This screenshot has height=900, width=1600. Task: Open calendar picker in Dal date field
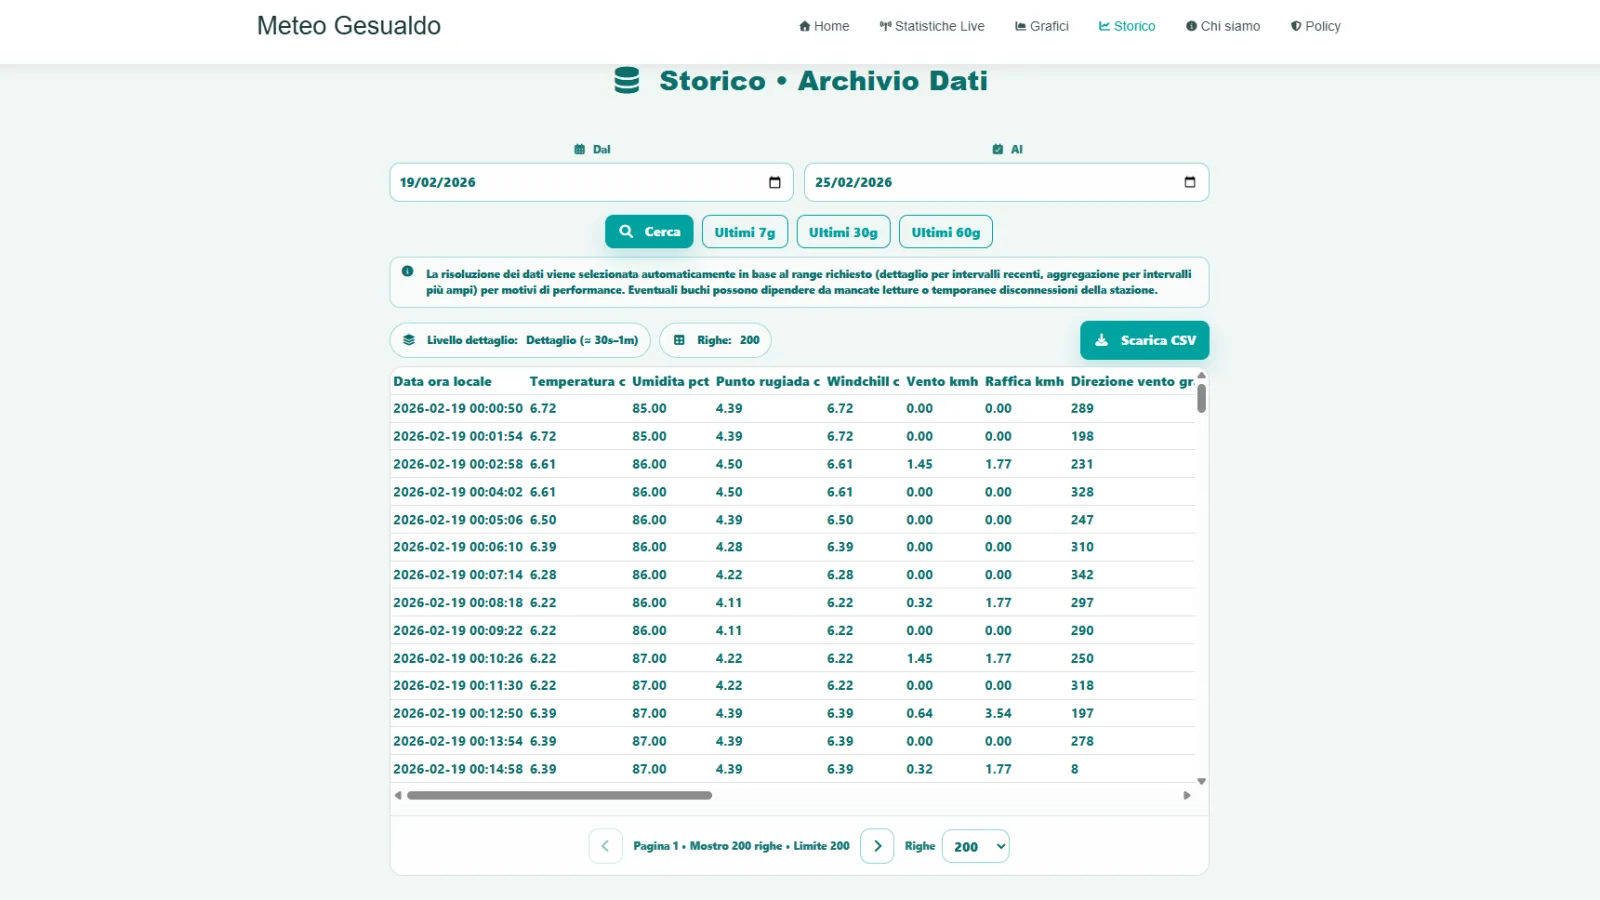click(774, 182)
